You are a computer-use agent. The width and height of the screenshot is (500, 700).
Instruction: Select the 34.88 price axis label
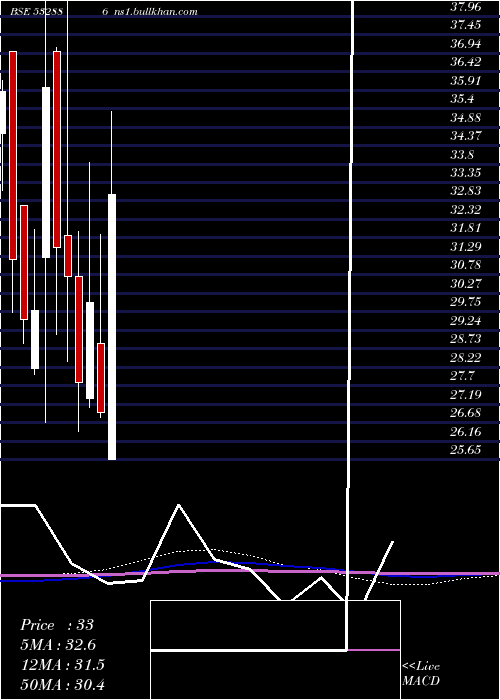click(x=466, y=118)
